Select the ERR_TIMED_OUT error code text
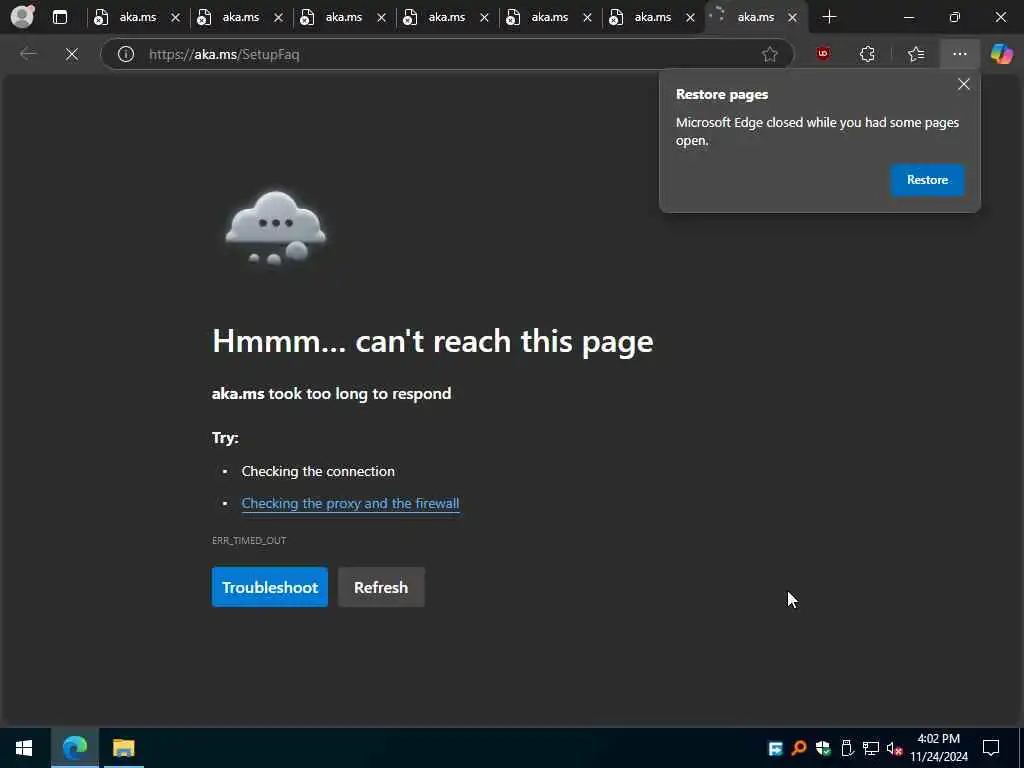Viewport: 1024px width, 768px height. point(249,540)
